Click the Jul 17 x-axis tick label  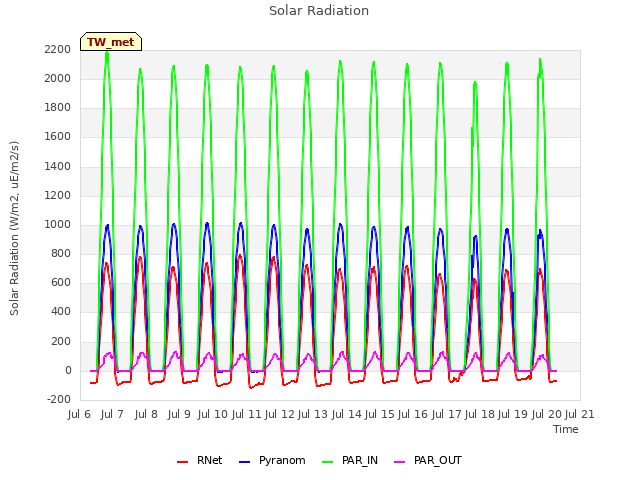click(447, 414)
